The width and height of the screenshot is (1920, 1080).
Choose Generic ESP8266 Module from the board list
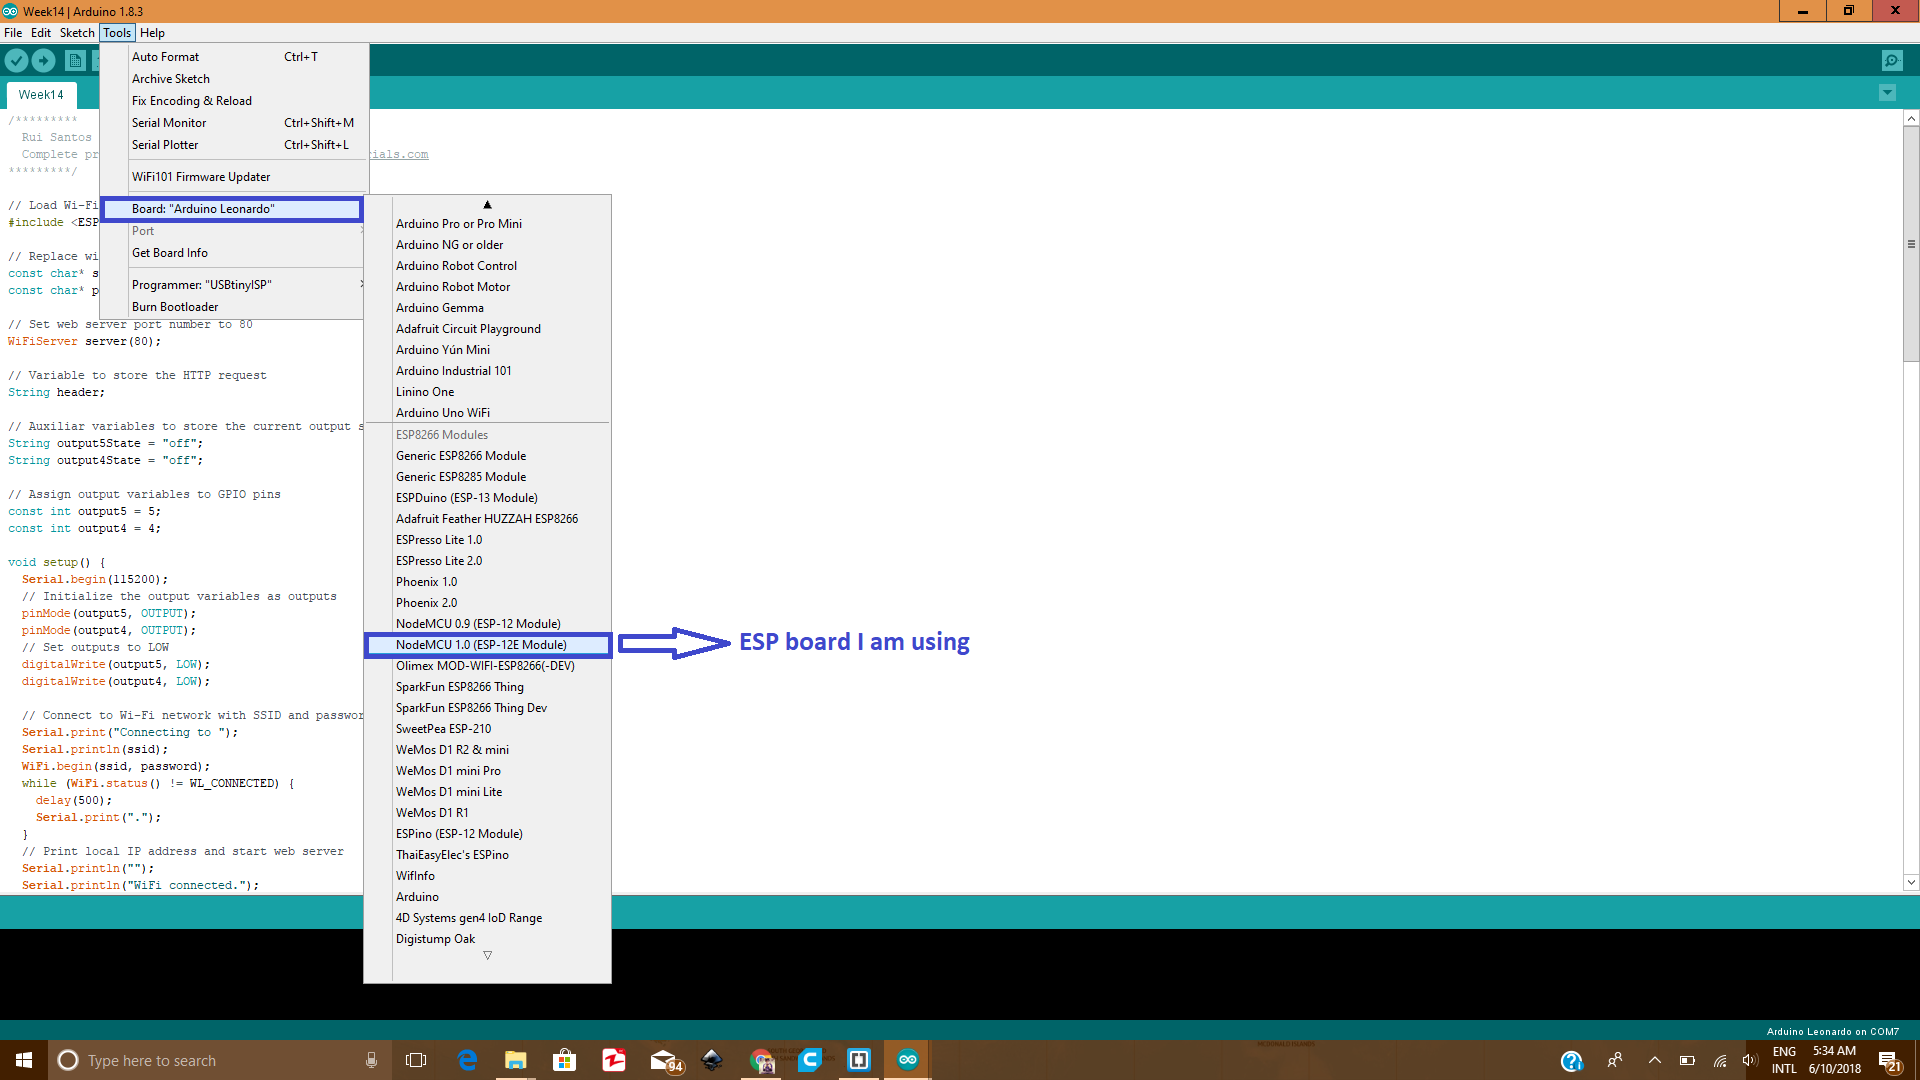[461, 456]
